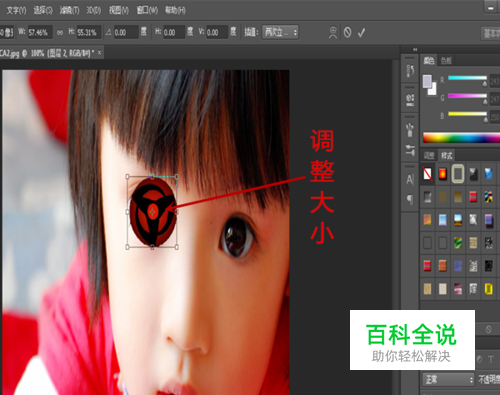Apply the rainbow diagonal stripes style swatch
This screenshot has width=500, height=395.
point(488,197)
